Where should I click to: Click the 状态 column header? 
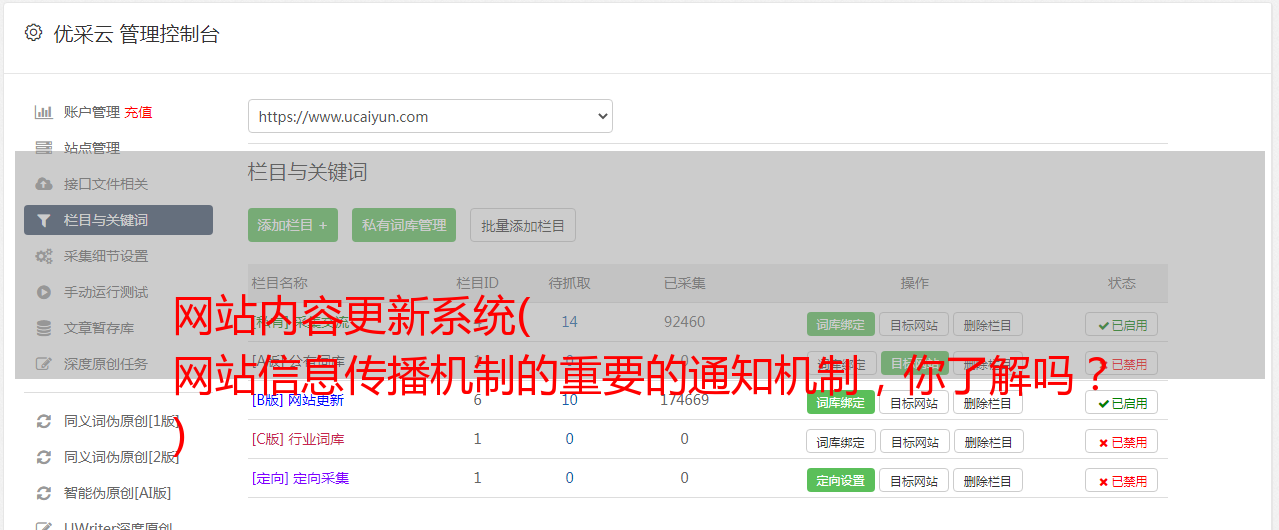1121,283
